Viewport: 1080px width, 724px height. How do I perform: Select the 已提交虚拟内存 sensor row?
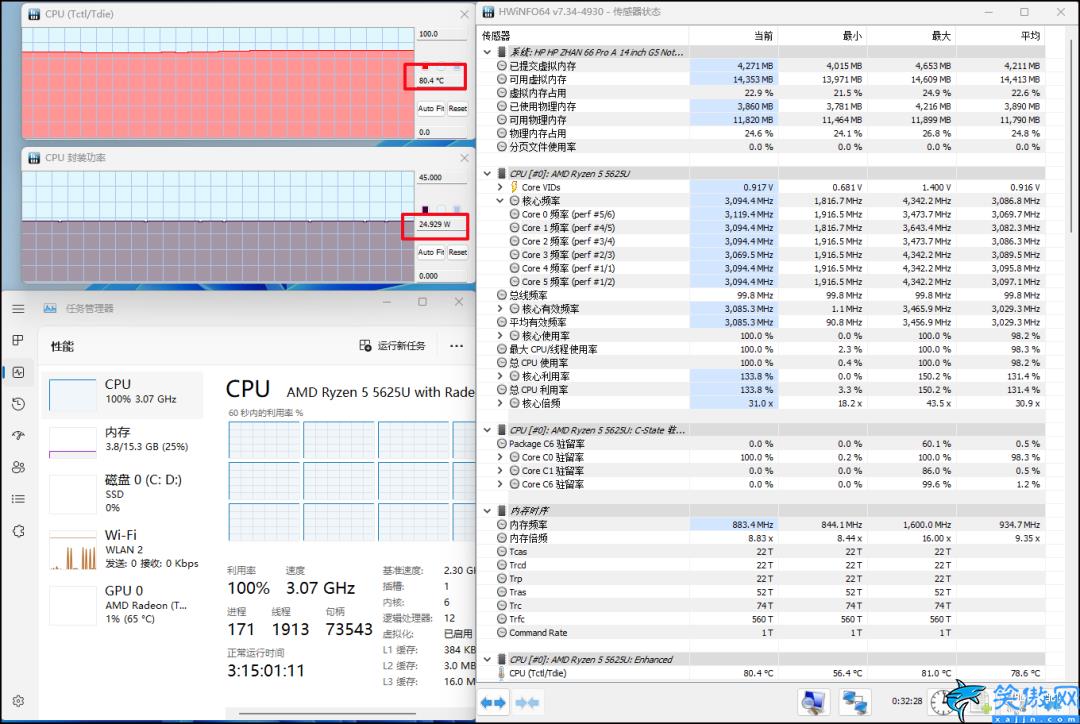coord(764,66)
